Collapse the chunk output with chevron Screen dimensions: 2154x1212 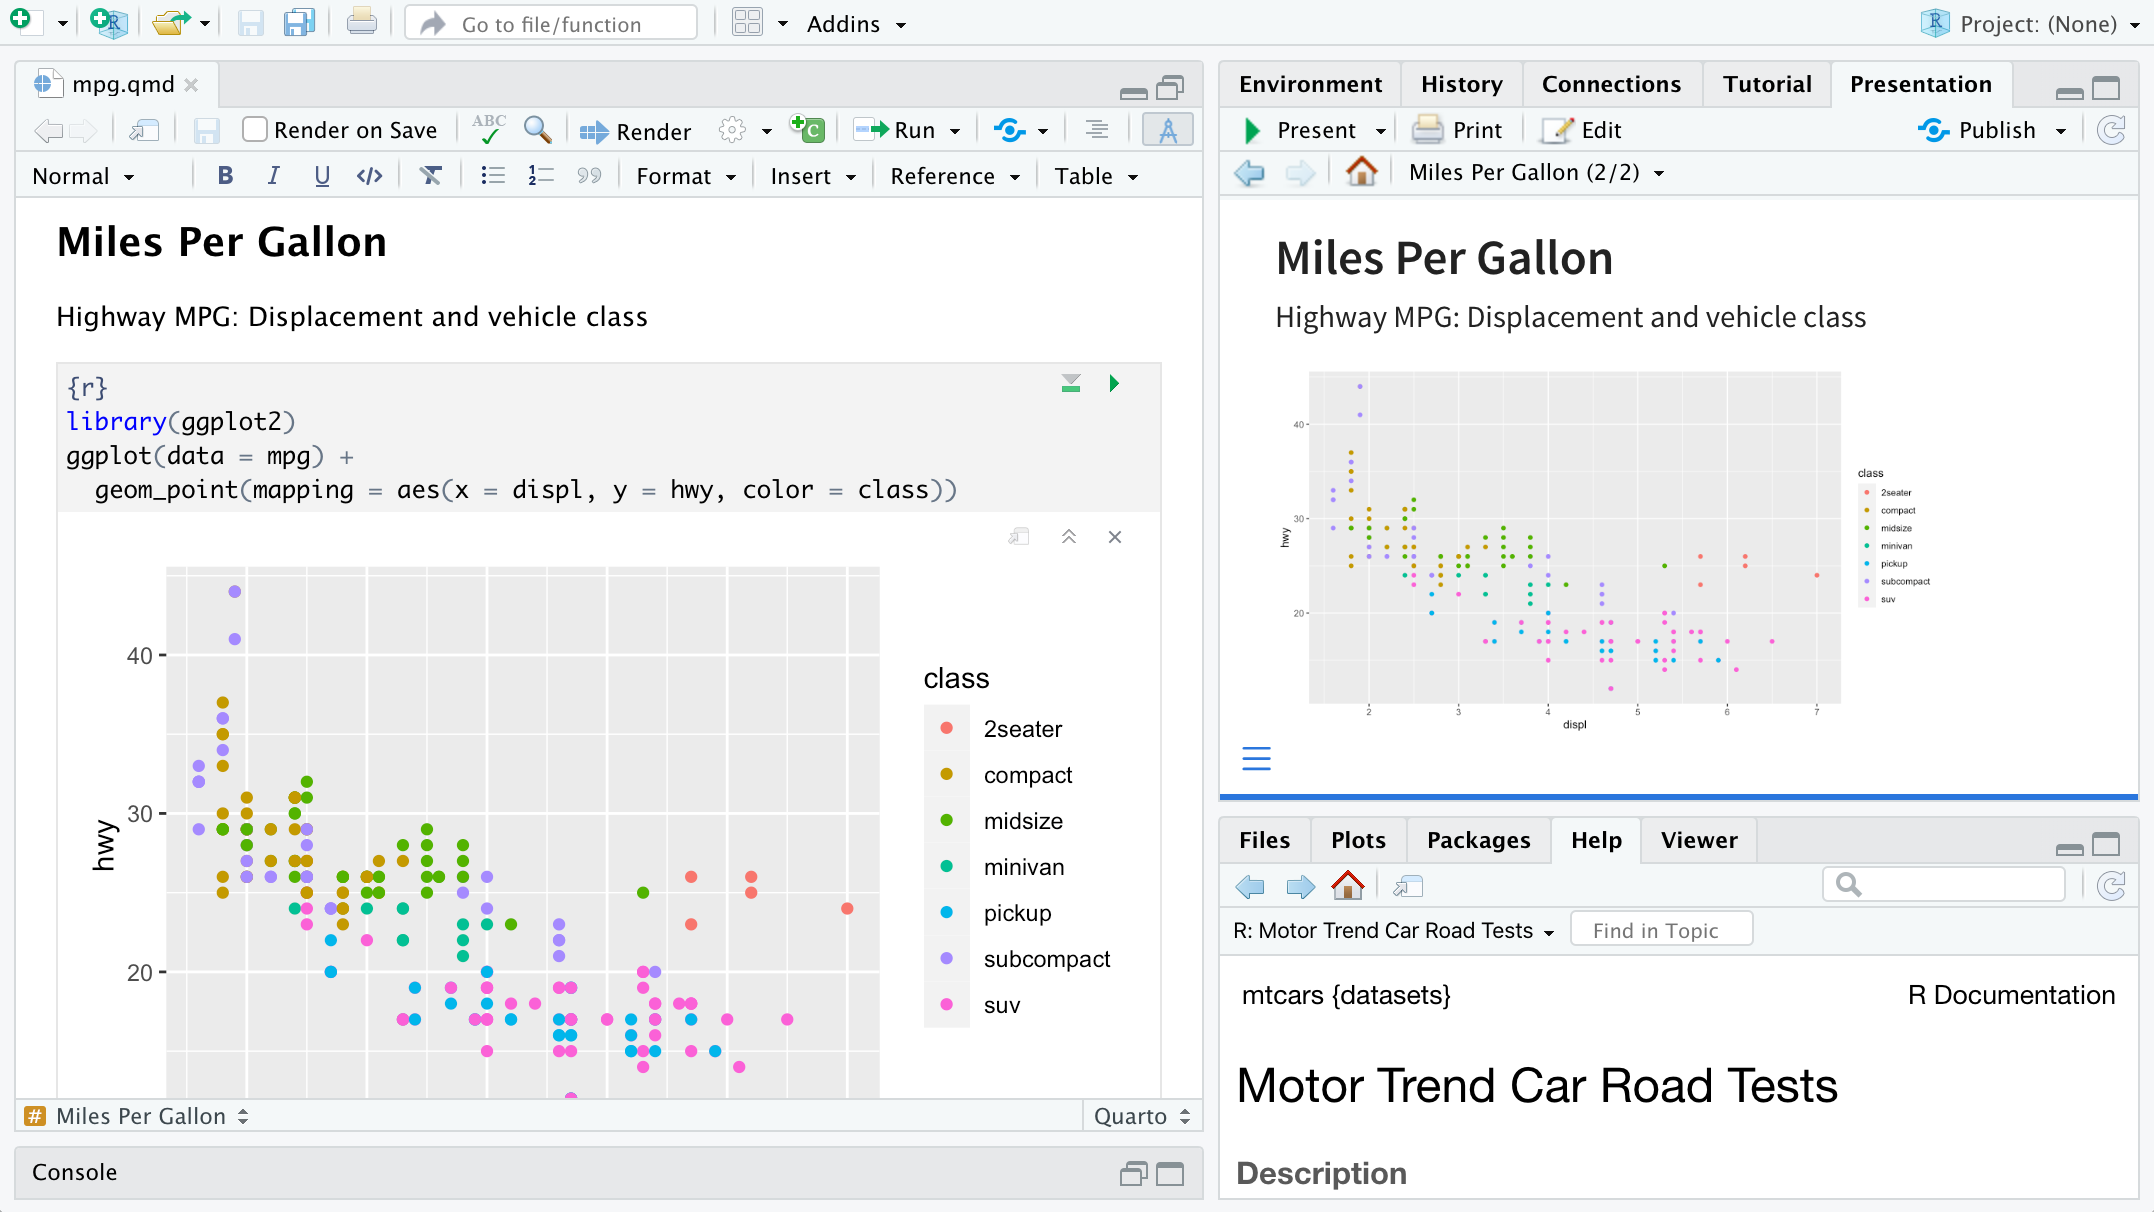point(1069,537)
